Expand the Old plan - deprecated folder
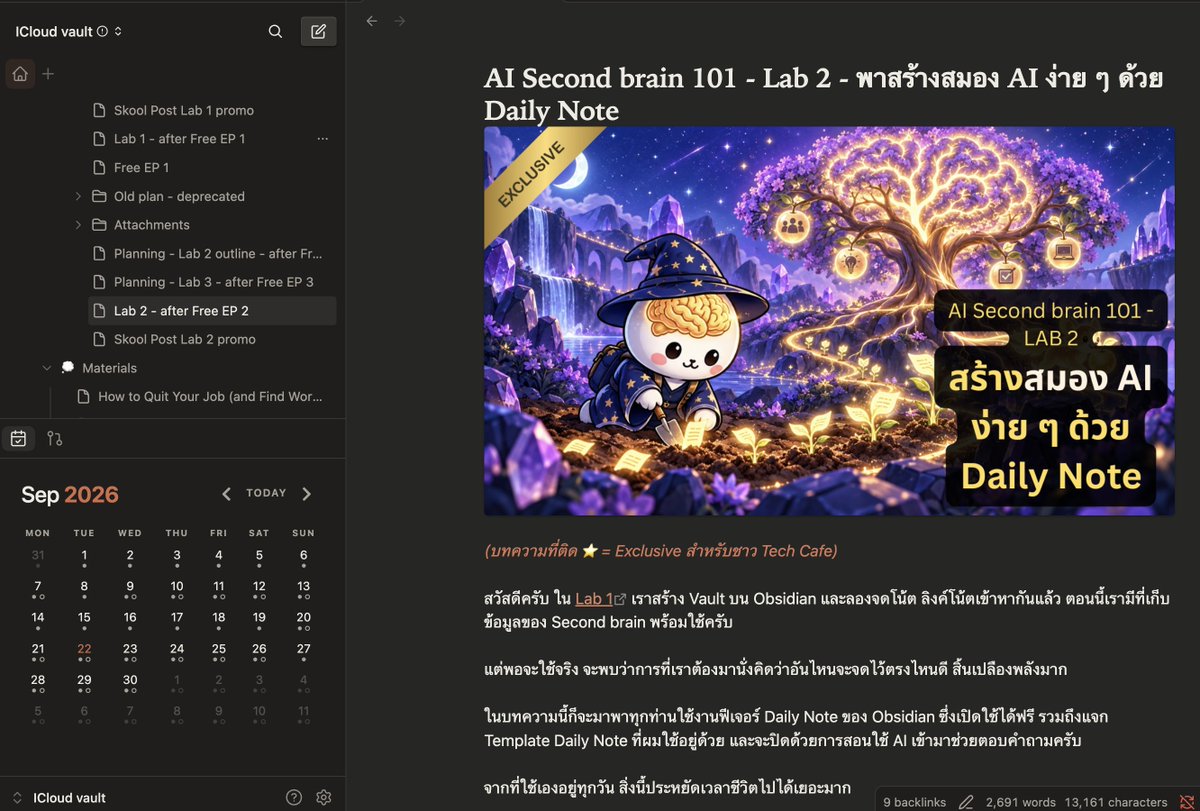Image resolution: width=1200 pixels, height=811 pixels. pyautogui.click(x=79, y=196)
